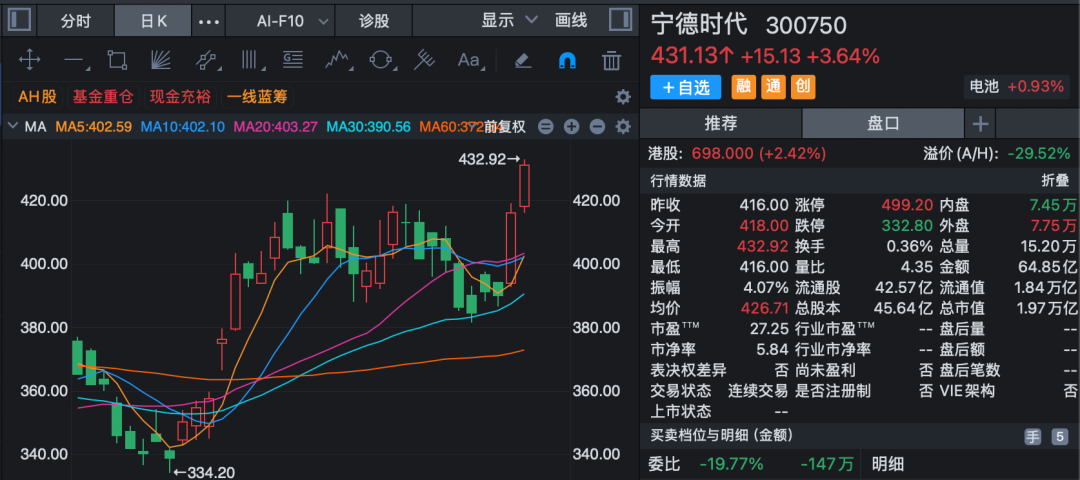The image size is (1080, 480).
Task: Click the 诊股 button
Action: tap(373, 19)
